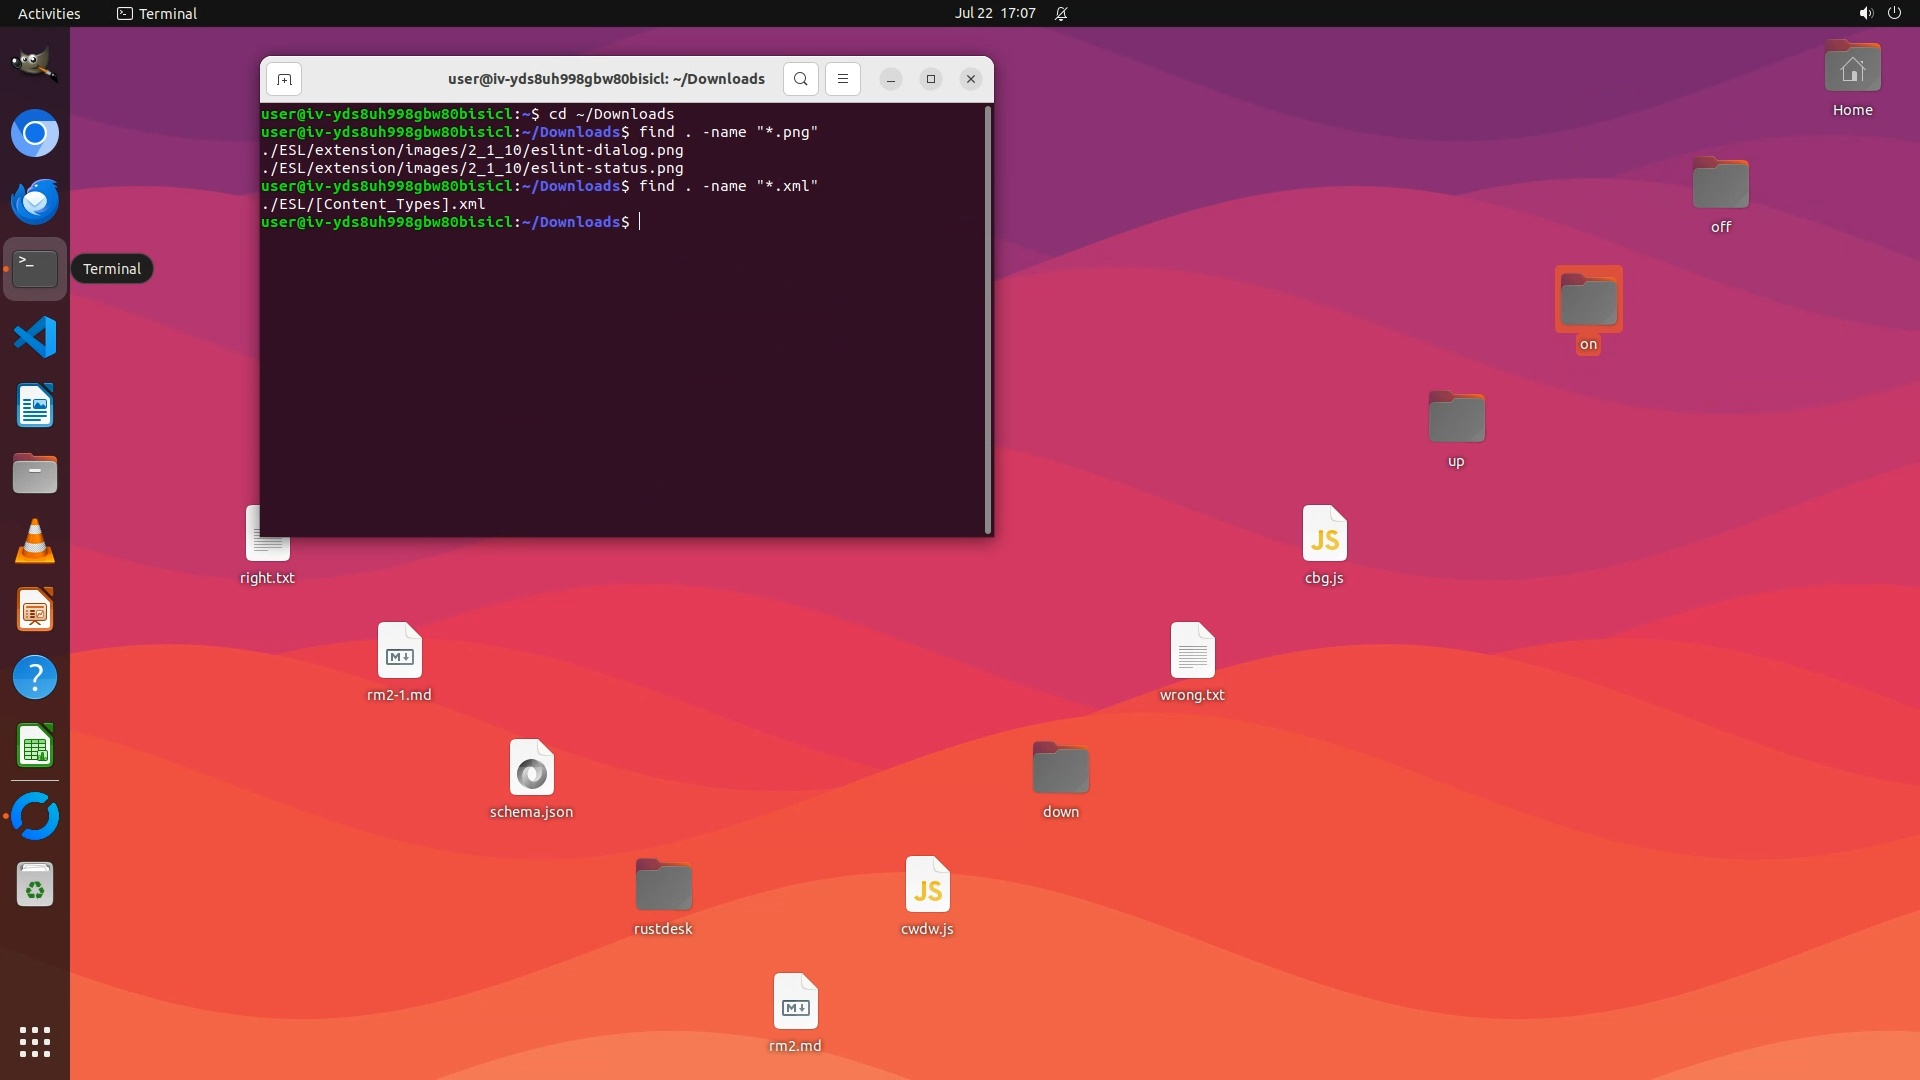Image resolution: width=1920 pixels, height=1080 pixels.
Task: Click the new tab button in terminal
Action: pos(284,79)
